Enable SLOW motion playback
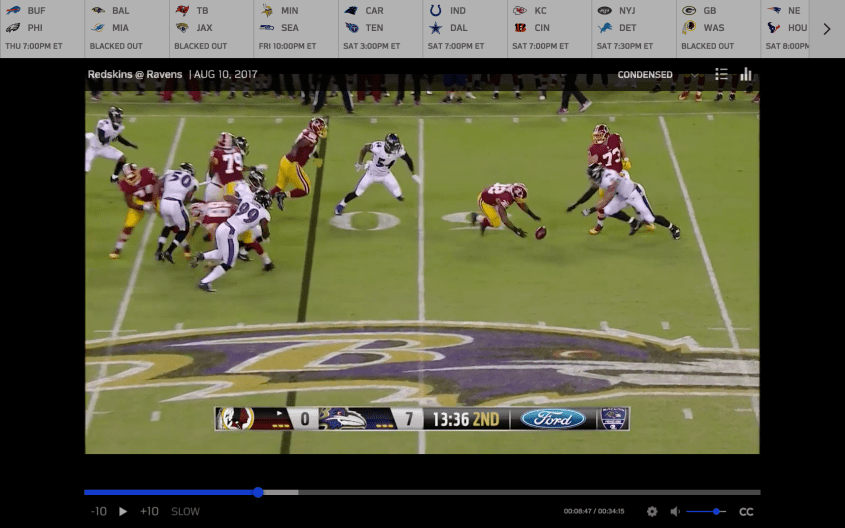 (185, 511)
